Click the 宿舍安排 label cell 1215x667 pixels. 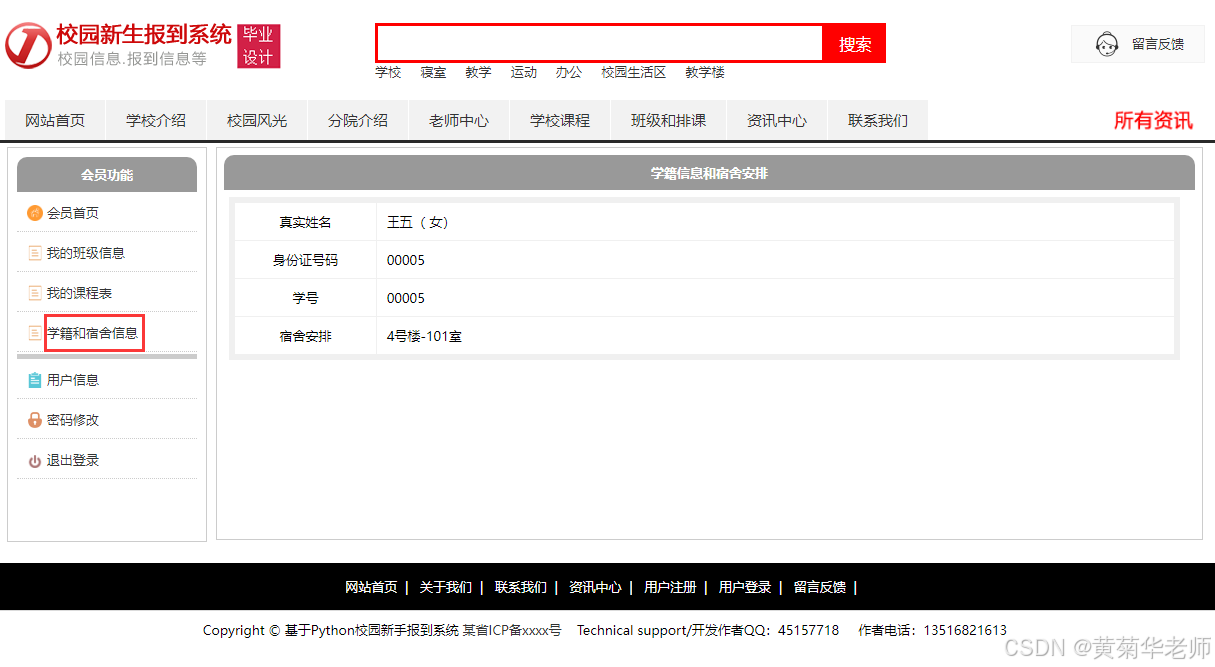coord(305,336)
